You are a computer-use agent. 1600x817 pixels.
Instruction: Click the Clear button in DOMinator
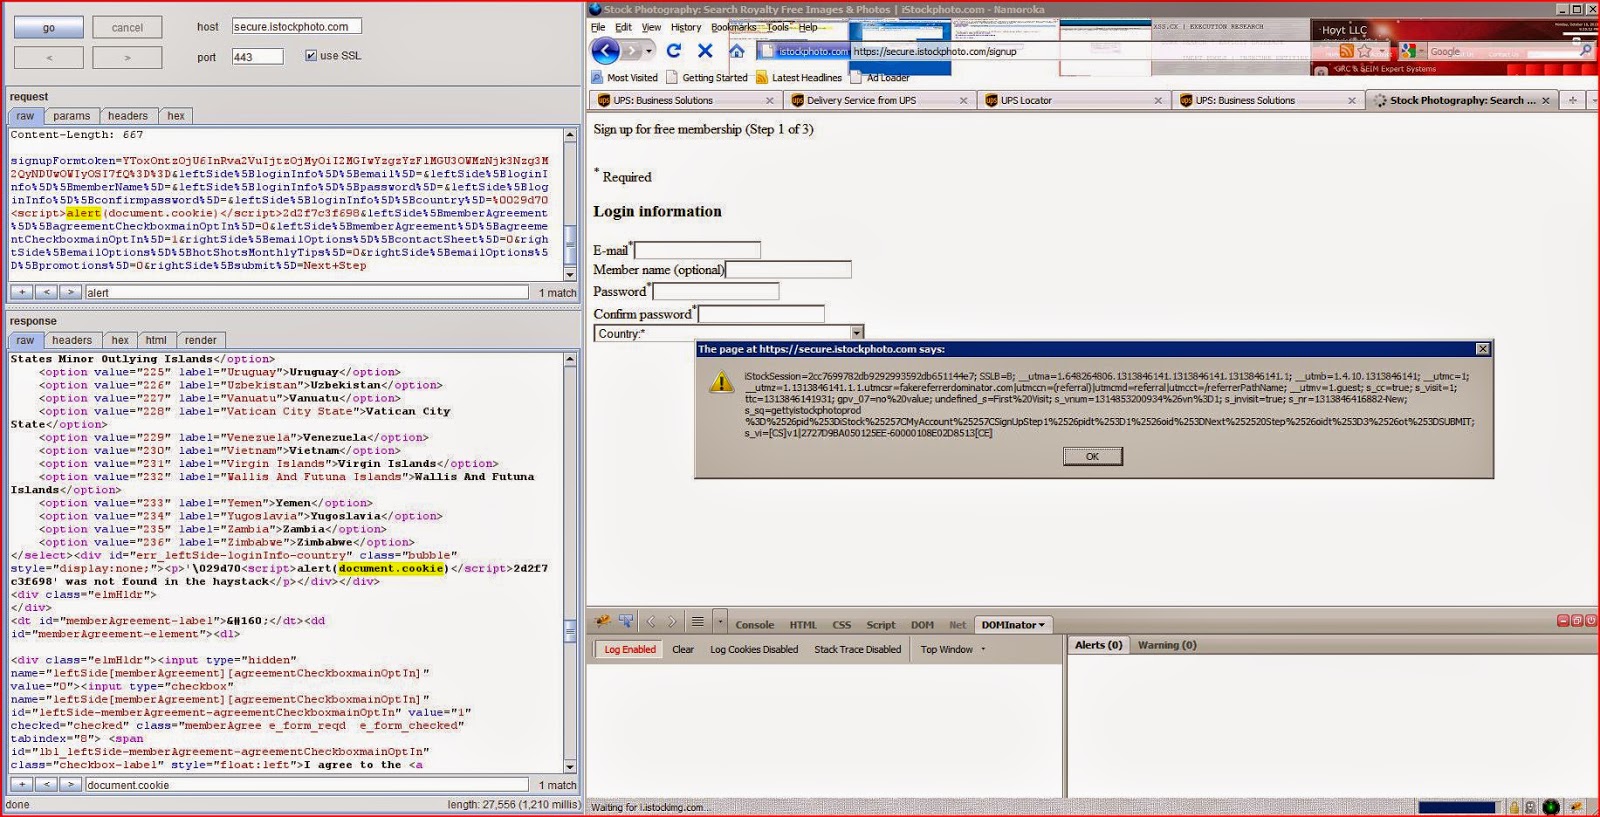point(683,649)
